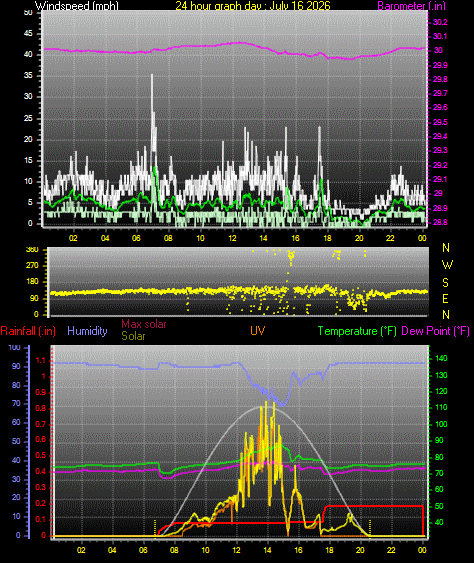Click the 12 hour tick below wind graph

point(232,238)
